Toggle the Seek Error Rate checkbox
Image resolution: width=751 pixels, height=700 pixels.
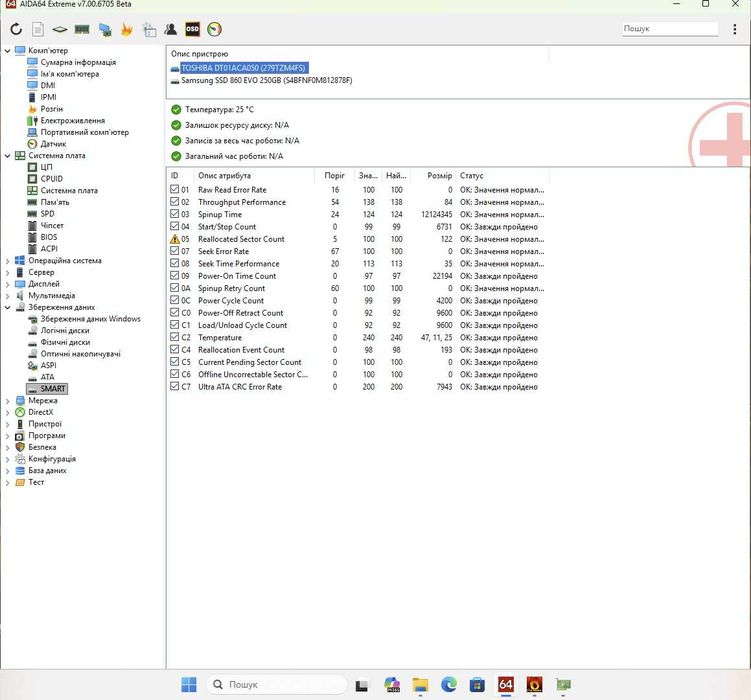175,251
